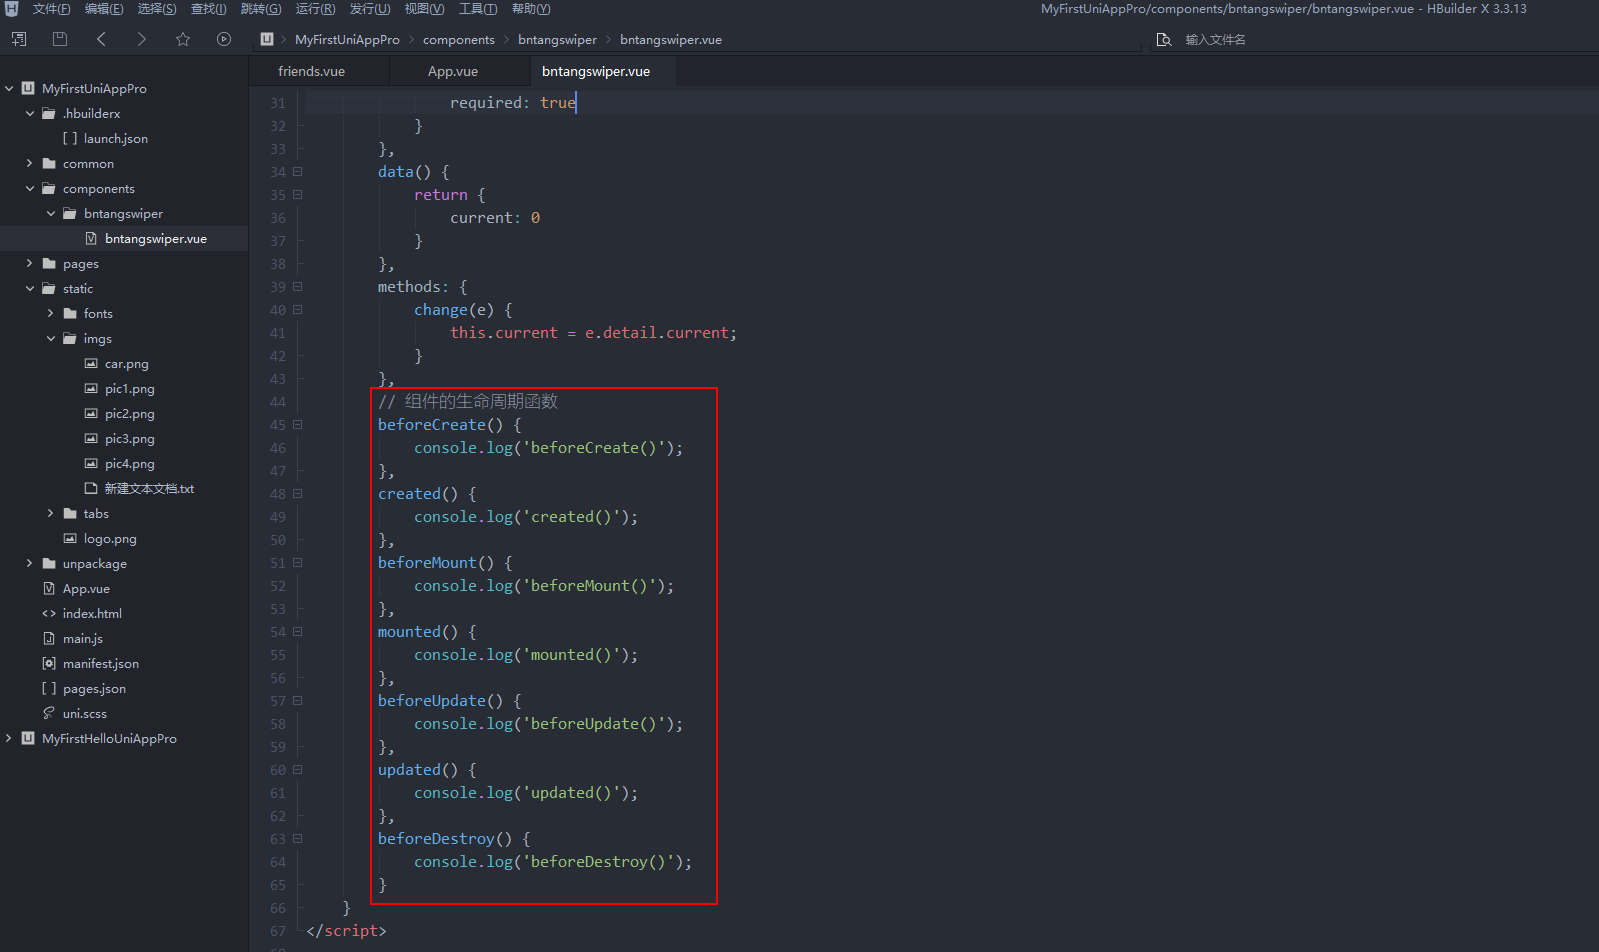Go forward with the right arrow icon
Viewport: 1599px width, 952px height.
tap(142, 39)
